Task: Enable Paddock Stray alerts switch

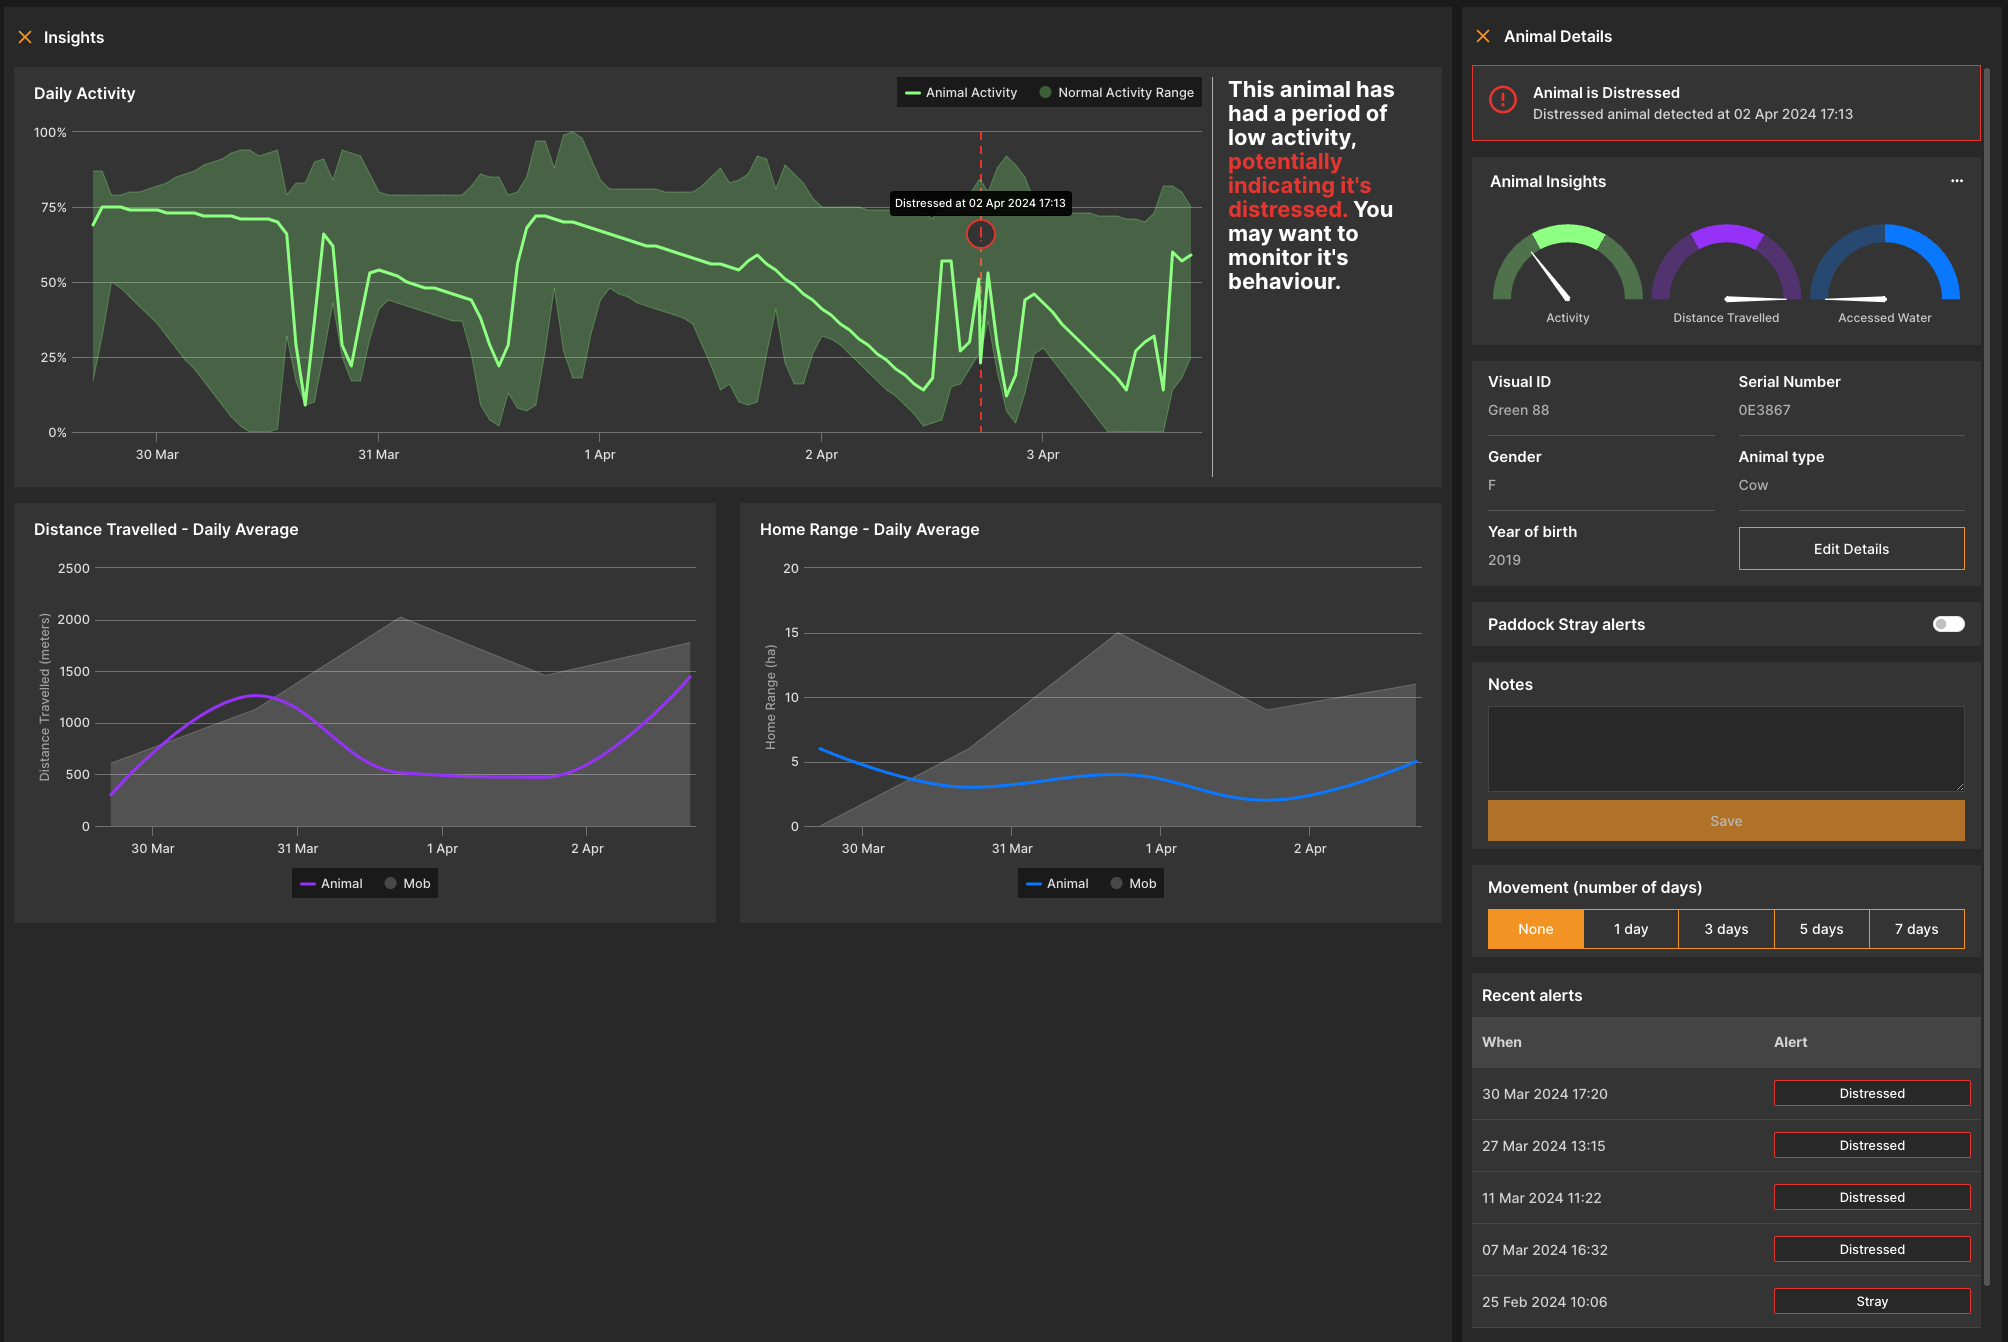Action: [x=1948, y=624]
